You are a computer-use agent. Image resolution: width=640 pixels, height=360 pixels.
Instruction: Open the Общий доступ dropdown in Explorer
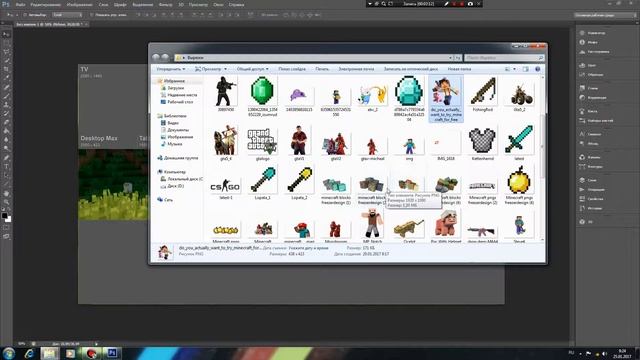pyautogui.click(x=253, y=69)
